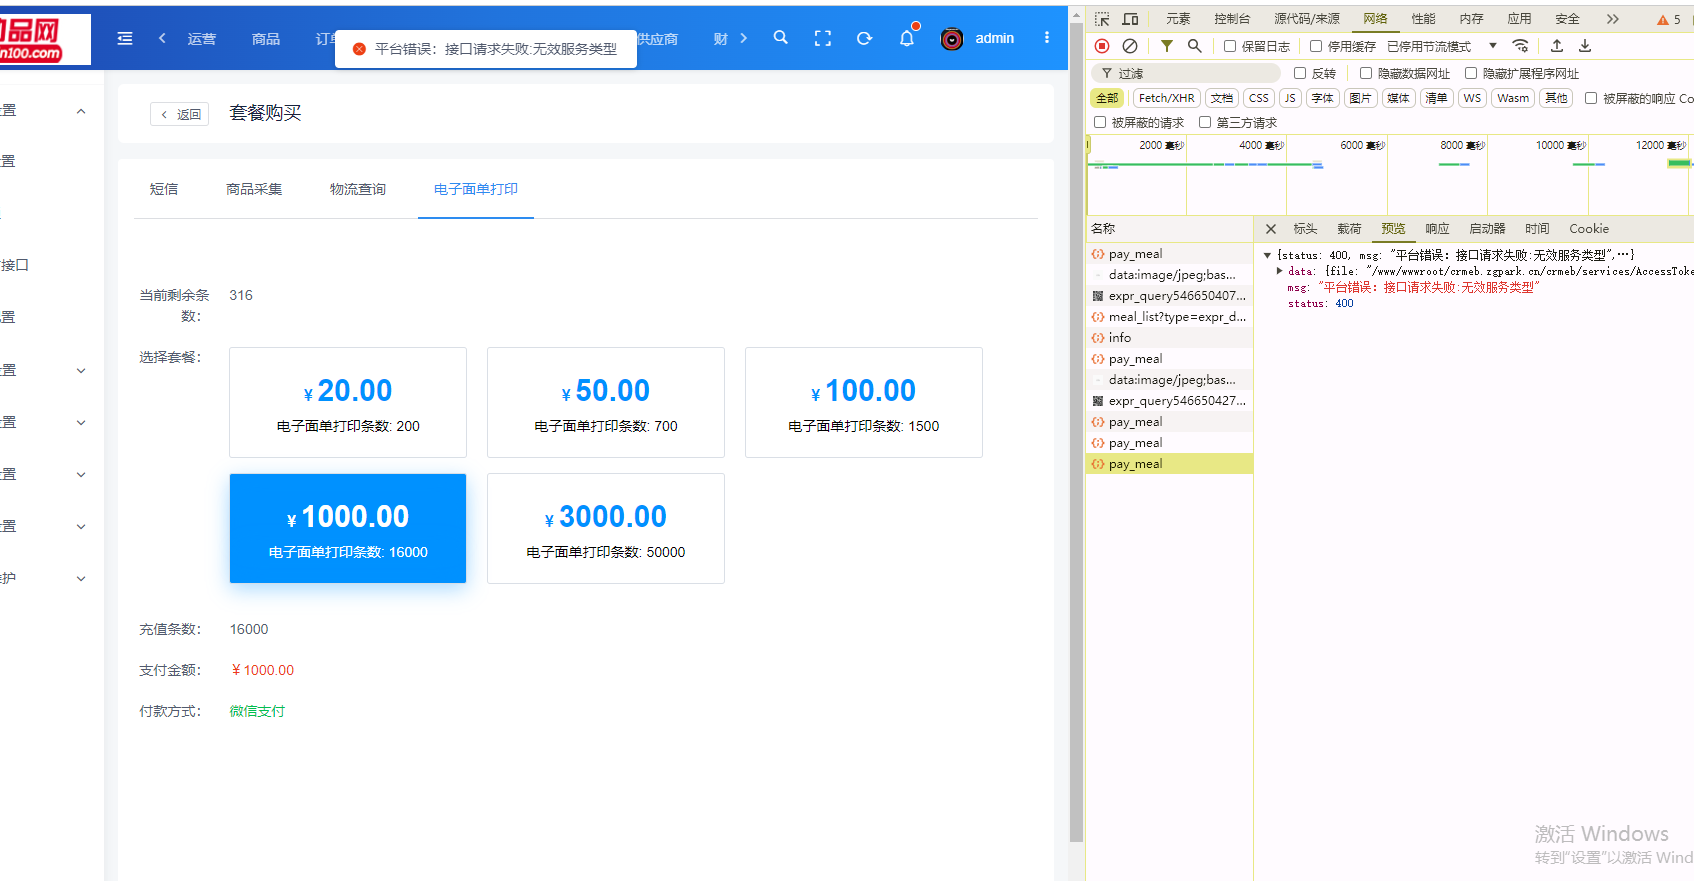The width and height of the screenshot is (1694, 881).
Task: Tick the 反转 checkbox
Action: pos(1300,73)
